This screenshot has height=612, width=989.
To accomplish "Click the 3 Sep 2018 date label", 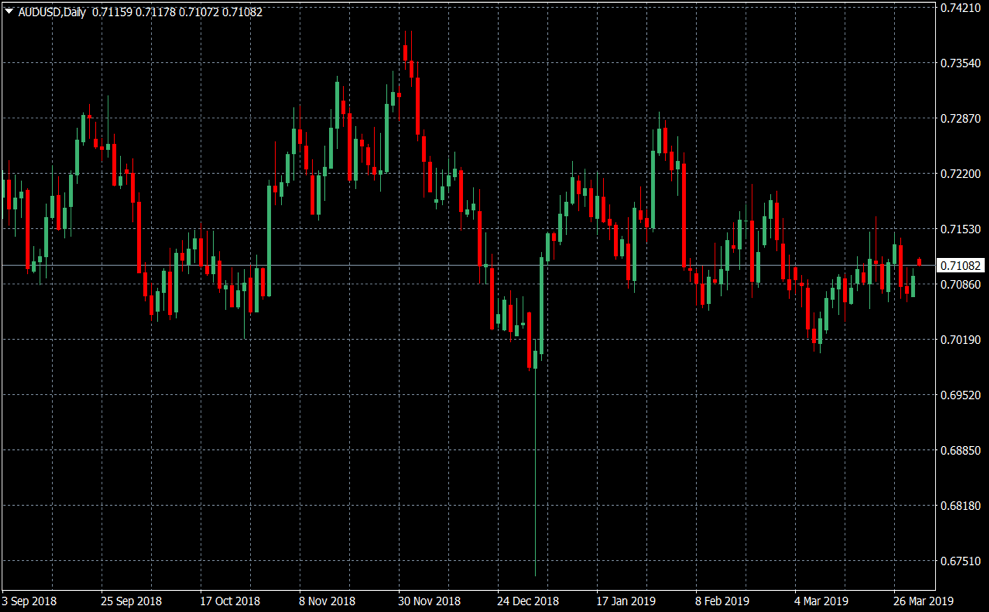I will pyautogui.click(x=29, y=601).
